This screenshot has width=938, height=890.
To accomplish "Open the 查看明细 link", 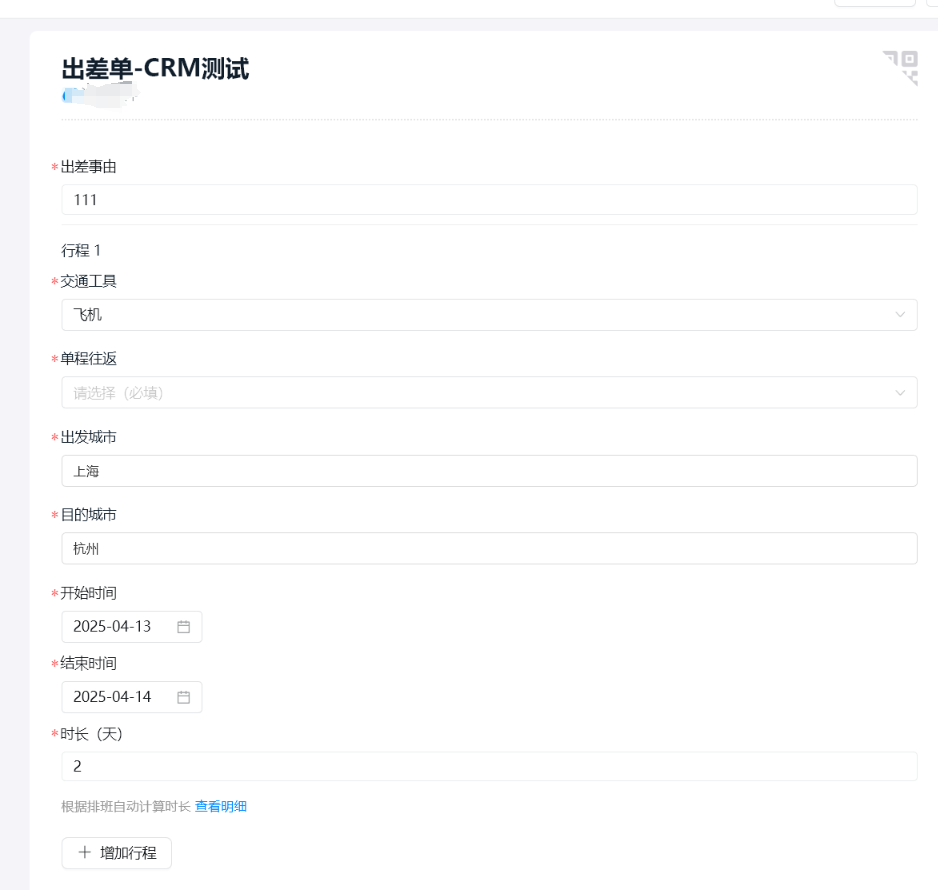I will point(221,806).
